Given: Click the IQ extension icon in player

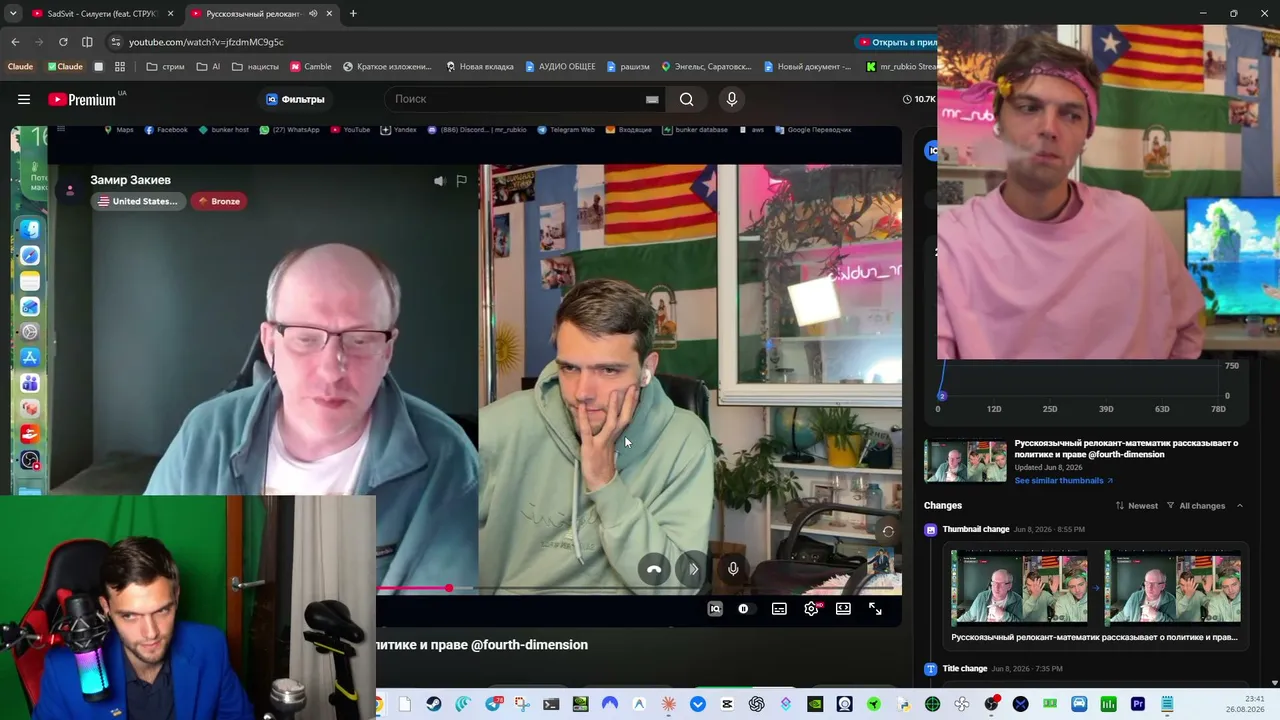Looking at the screenshot, I should point(715,609).
